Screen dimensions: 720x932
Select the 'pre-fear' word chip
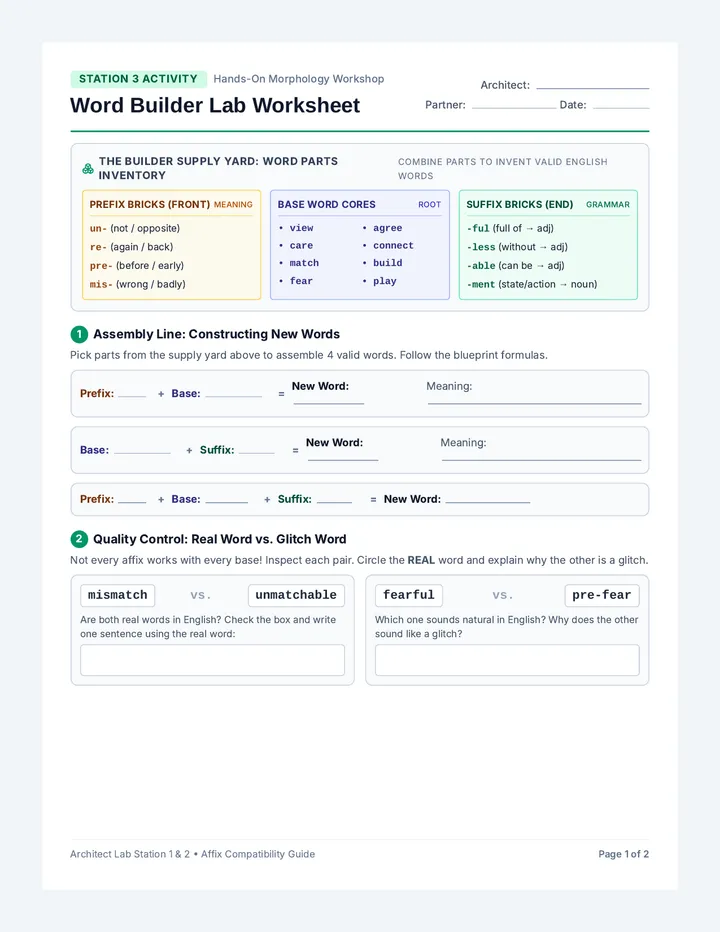(602, 595)
